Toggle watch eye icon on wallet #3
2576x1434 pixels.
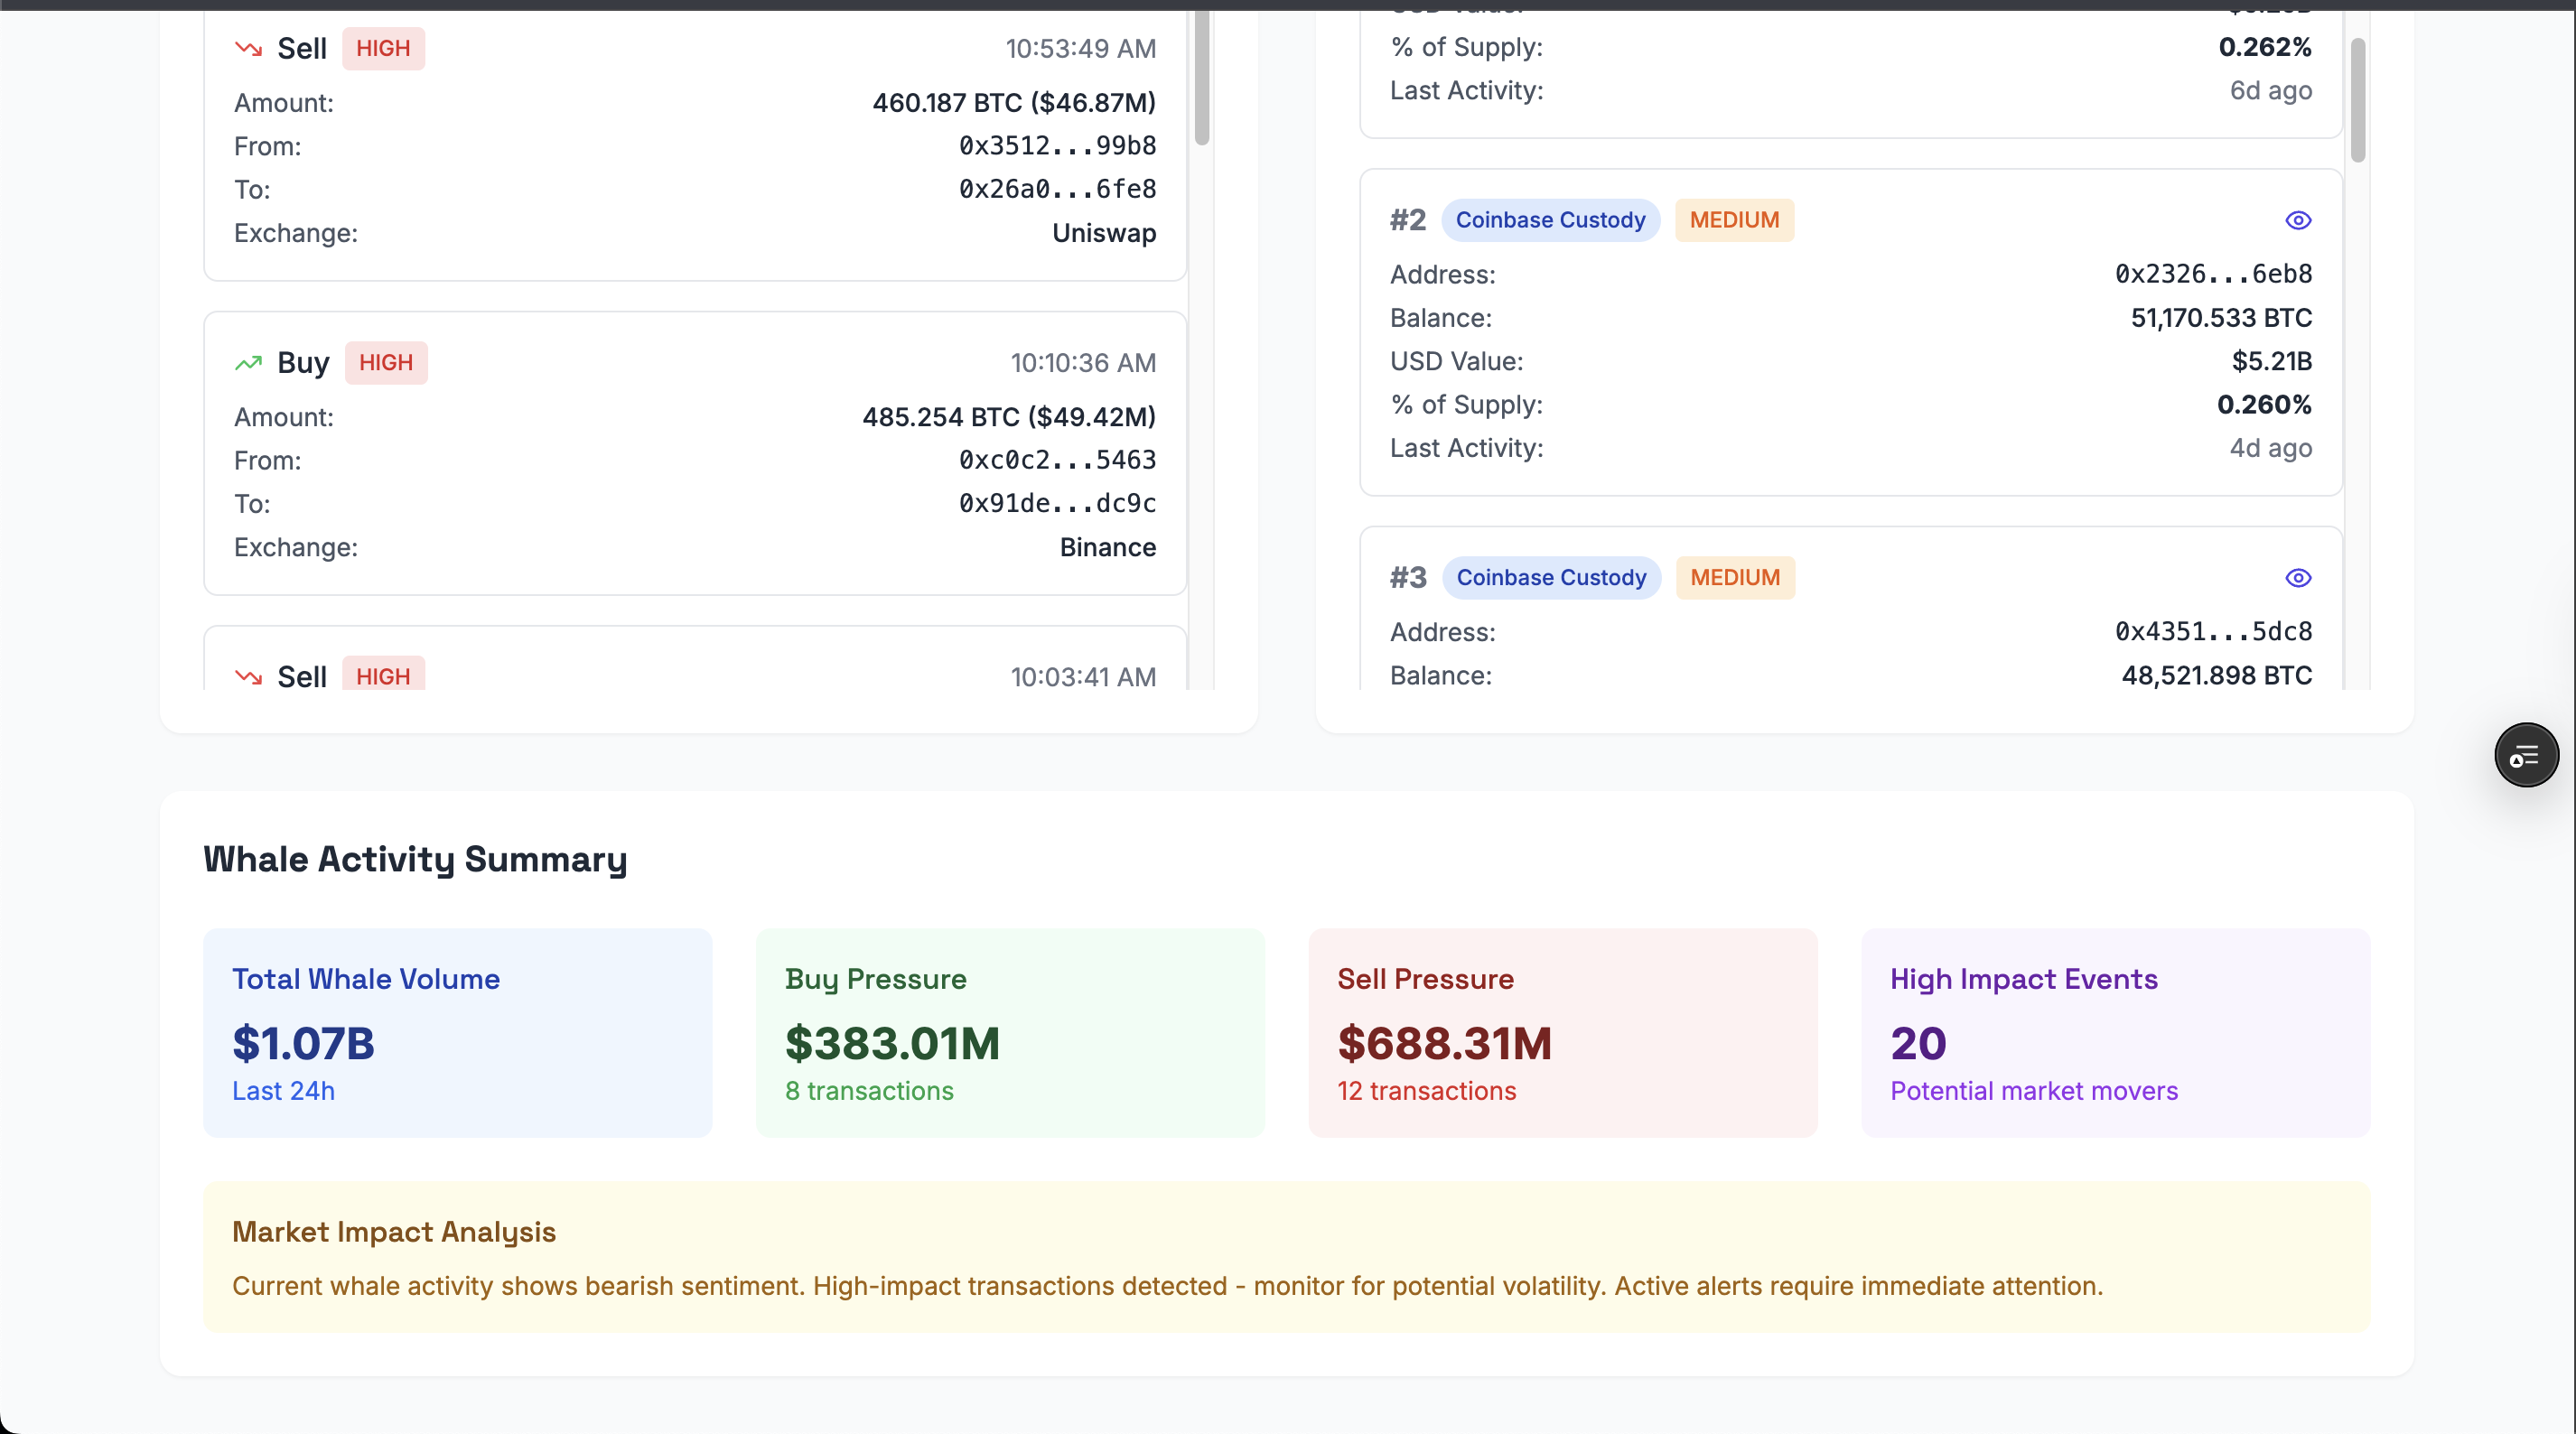tap(2298, 578)
